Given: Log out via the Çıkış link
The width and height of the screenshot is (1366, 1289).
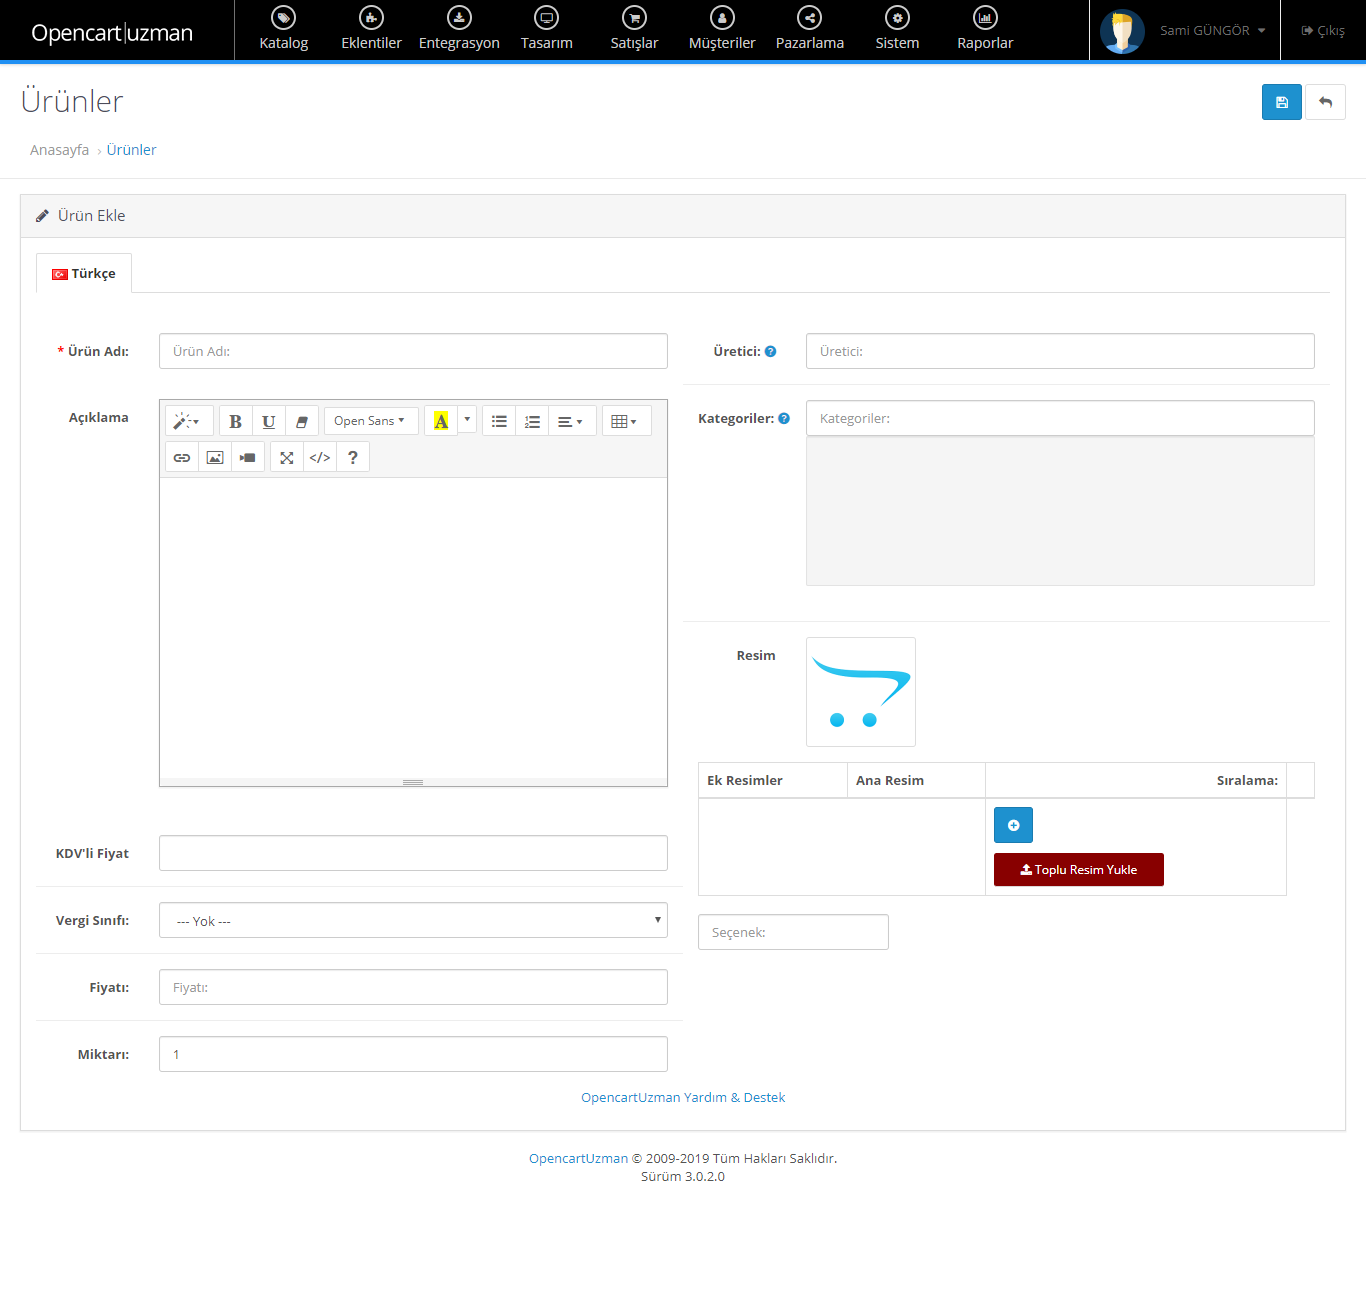Looking at the screenshot, I should click(x=1323, y=31).
